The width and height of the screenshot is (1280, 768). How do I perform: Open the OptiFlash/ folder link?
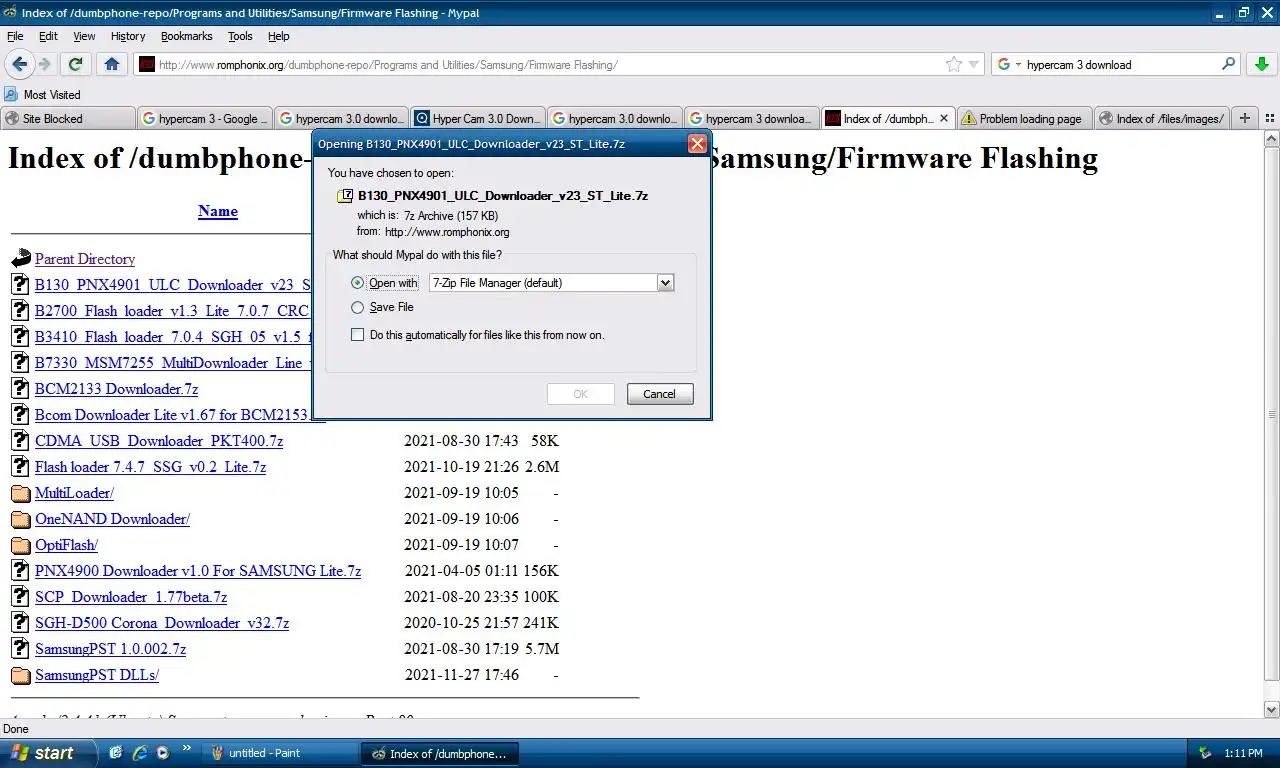pos(66,545)
